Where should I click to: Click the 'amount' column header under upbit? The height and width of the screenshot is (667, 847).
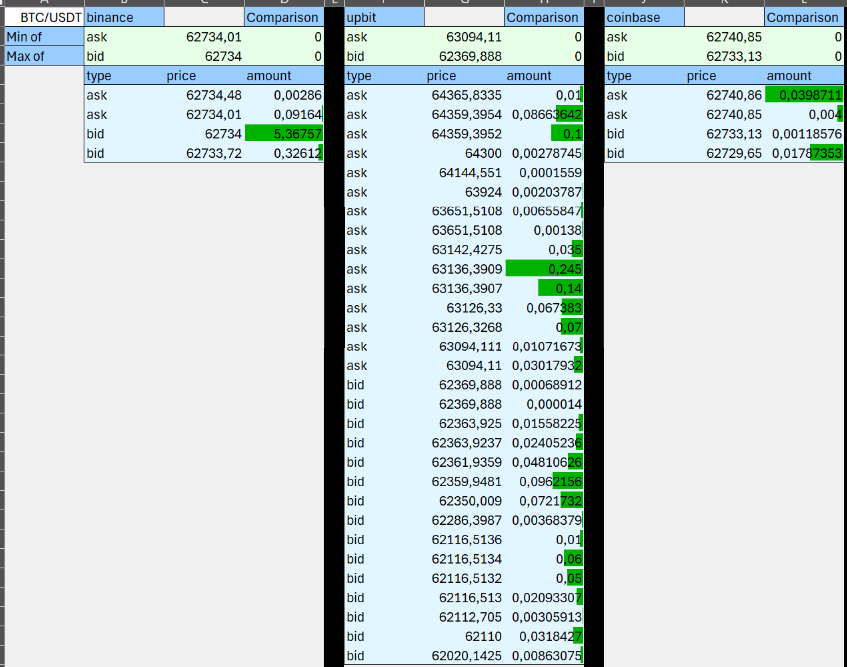click(x=528, y=75)
